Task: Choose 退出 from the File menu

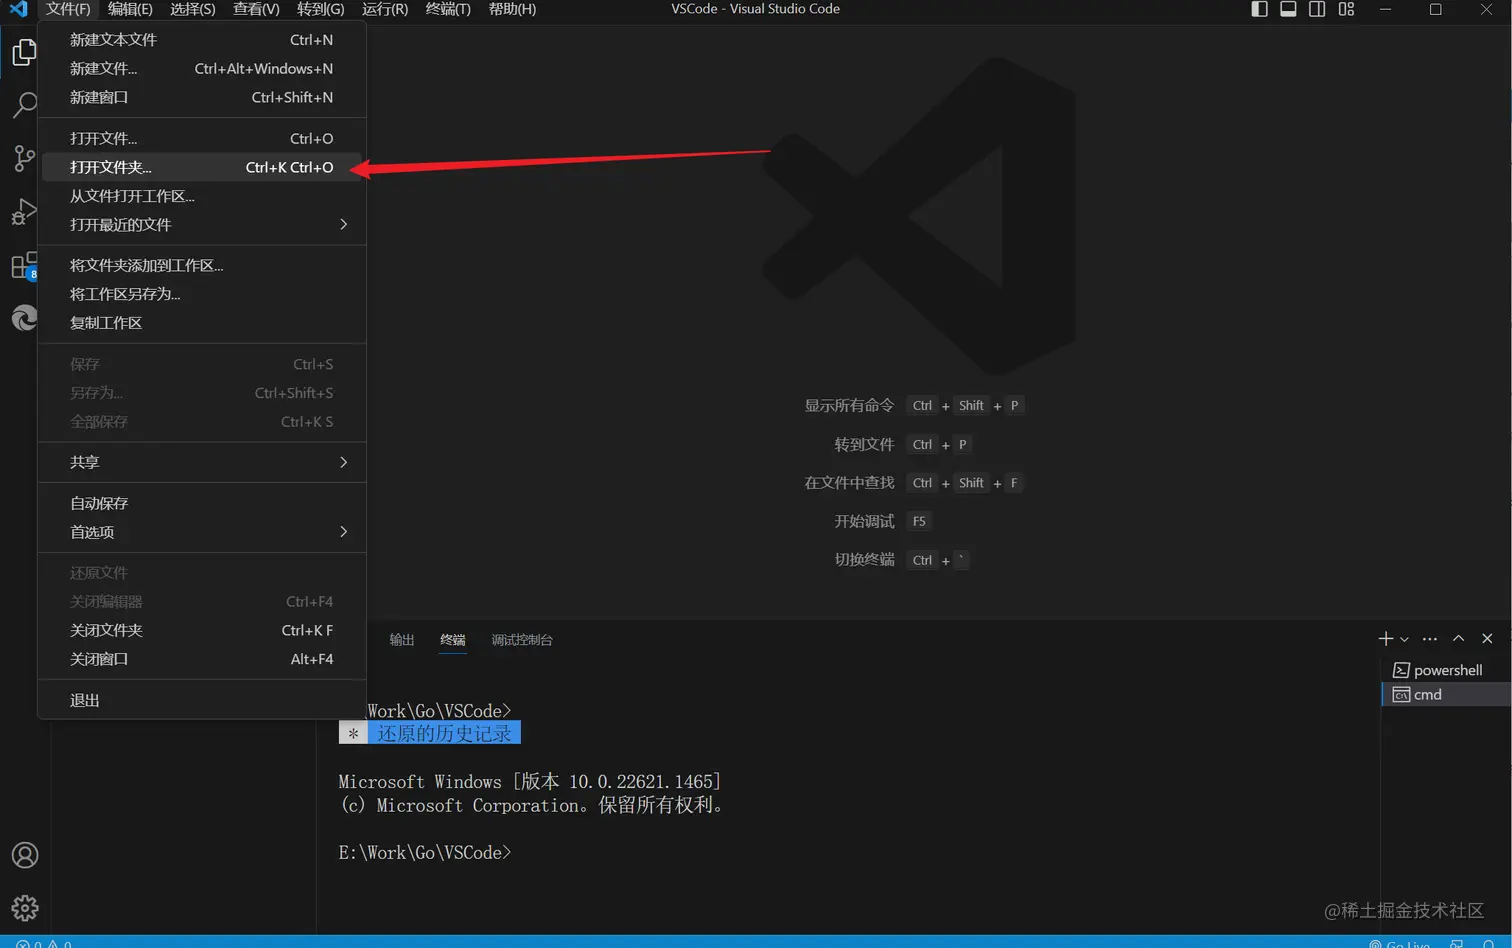Action: point(202,700)
